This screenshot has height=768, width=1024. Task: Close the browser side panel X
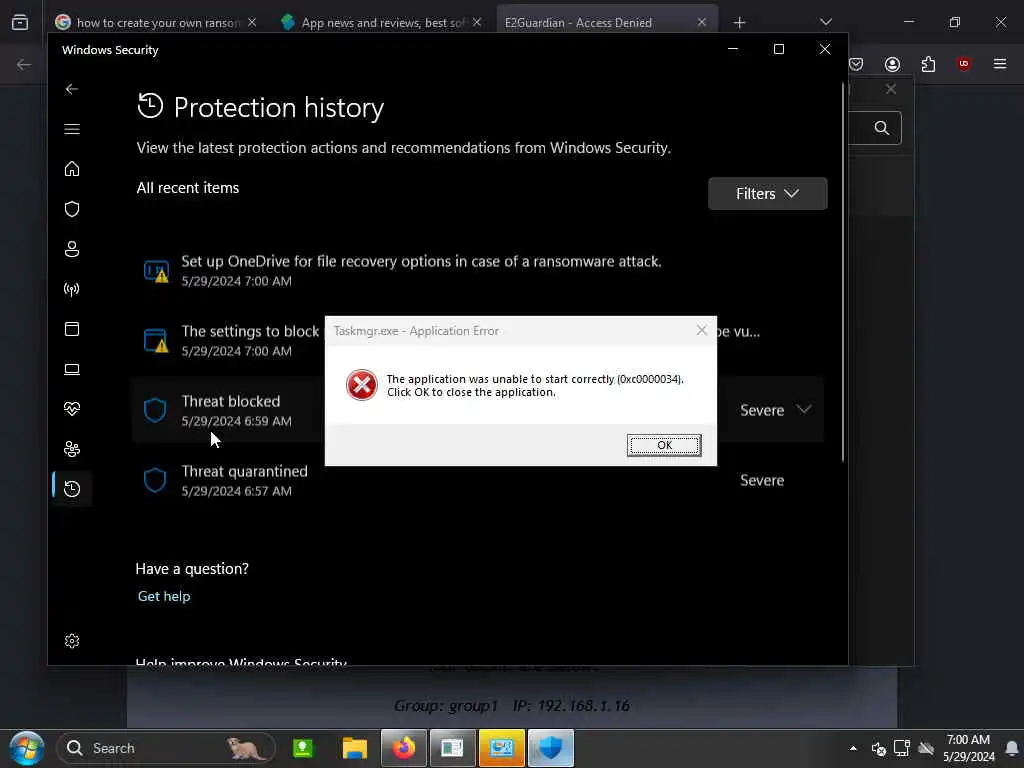click(x=891, y=89)
